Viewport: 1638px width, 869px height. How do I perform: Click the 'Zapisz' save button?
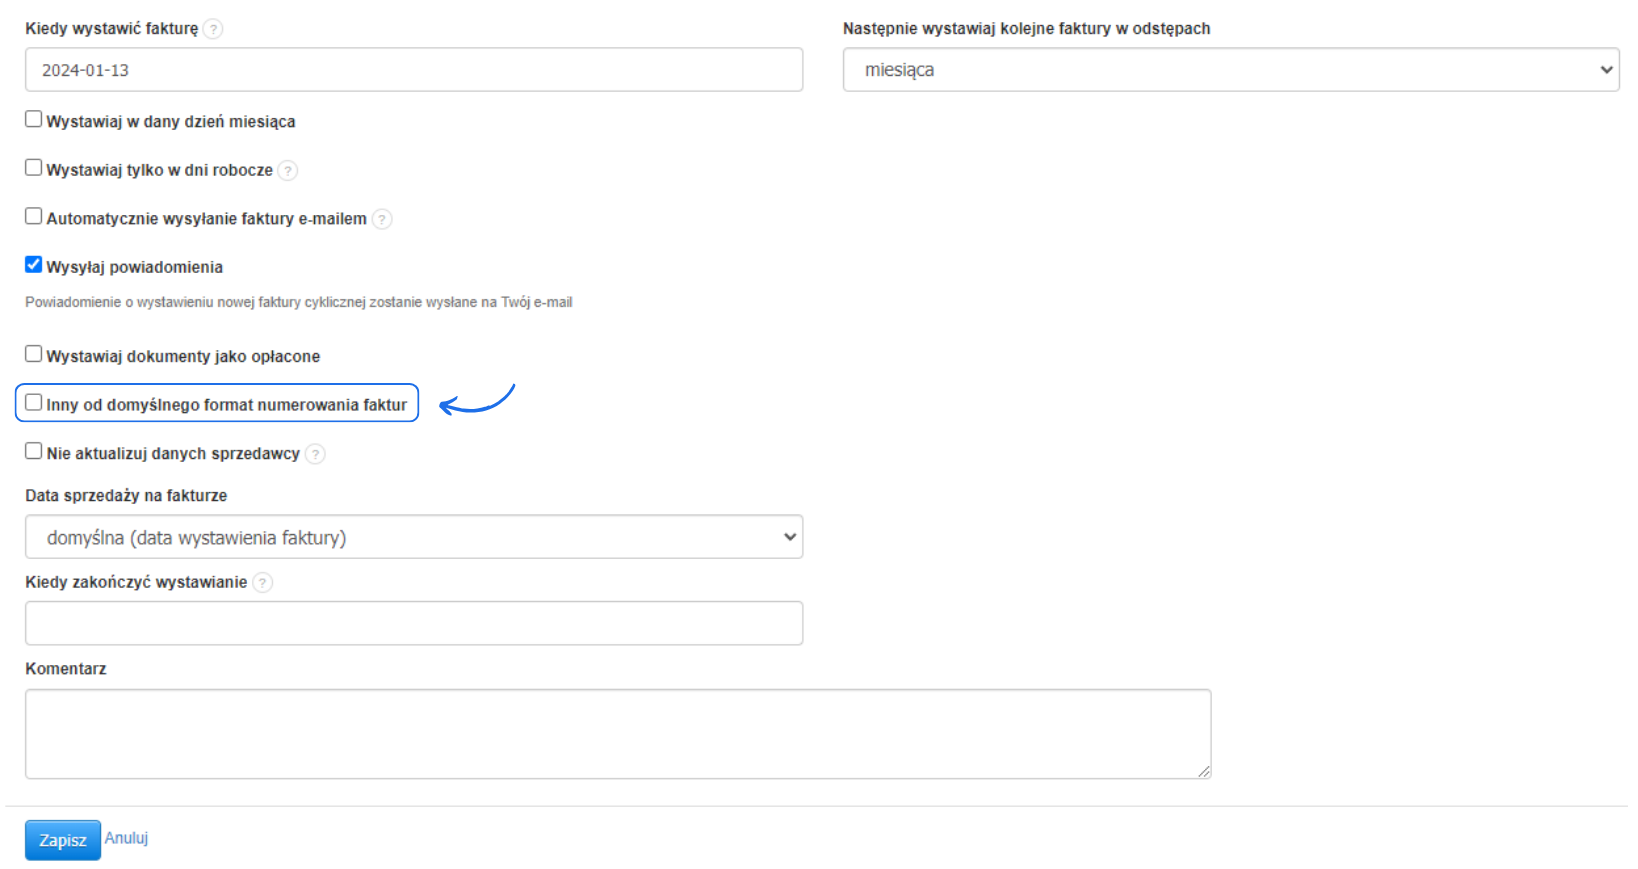pyautogui.click(x=62, y=840)
